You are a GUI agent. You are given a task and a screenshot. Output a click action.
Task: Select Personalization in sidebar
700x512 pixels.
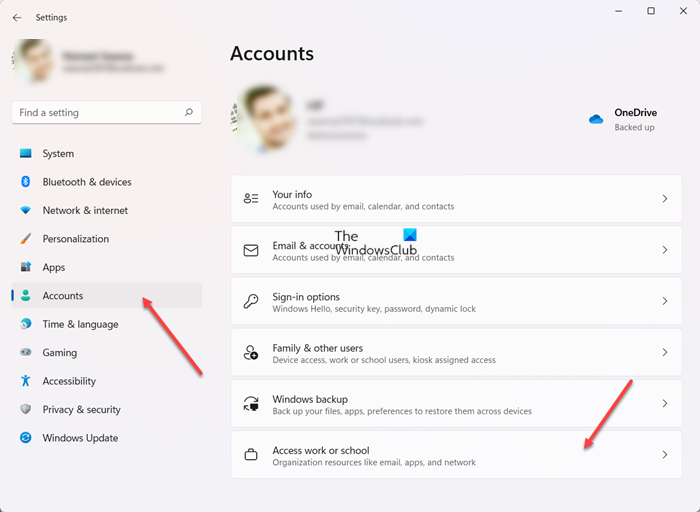click(x=107, y=238)
